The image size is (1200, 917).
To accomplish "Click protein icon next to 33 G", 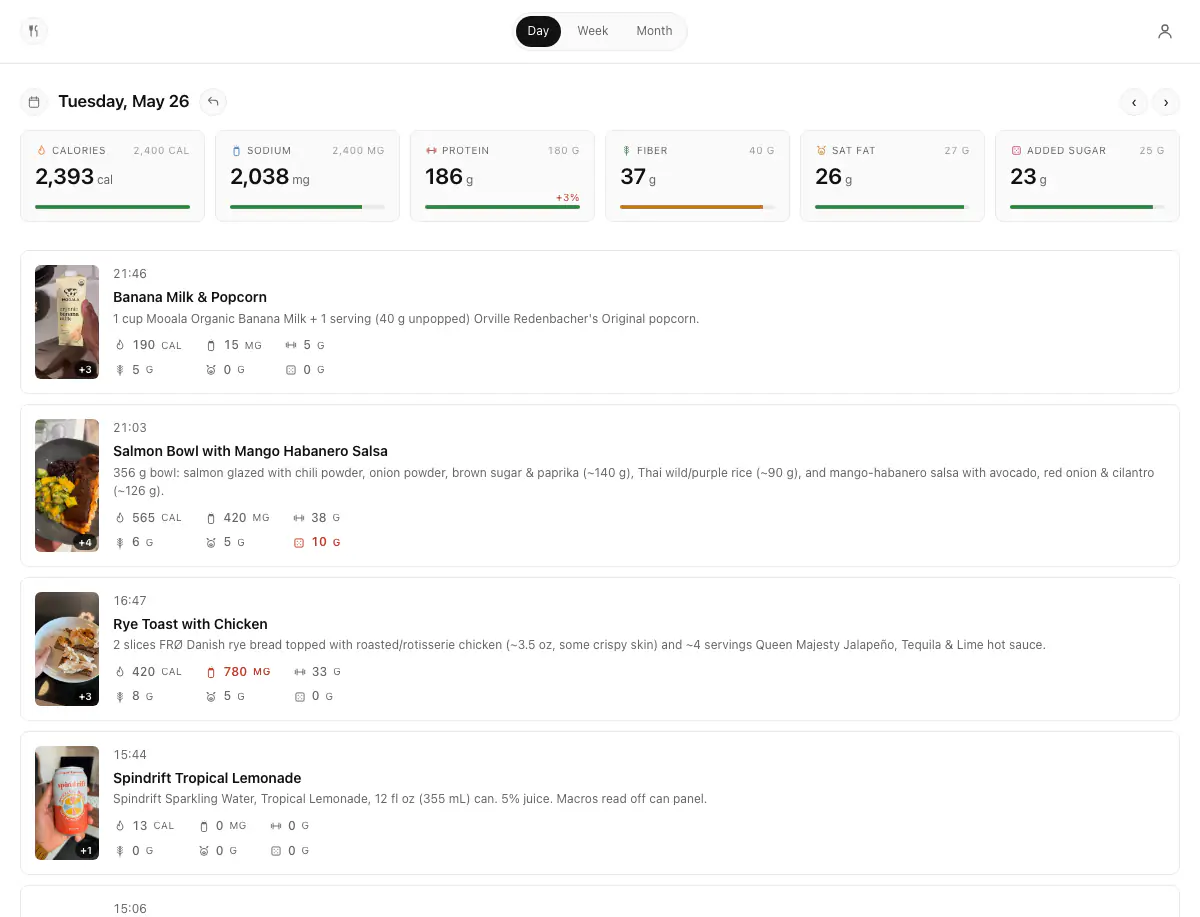I will (x=299, y=672).
